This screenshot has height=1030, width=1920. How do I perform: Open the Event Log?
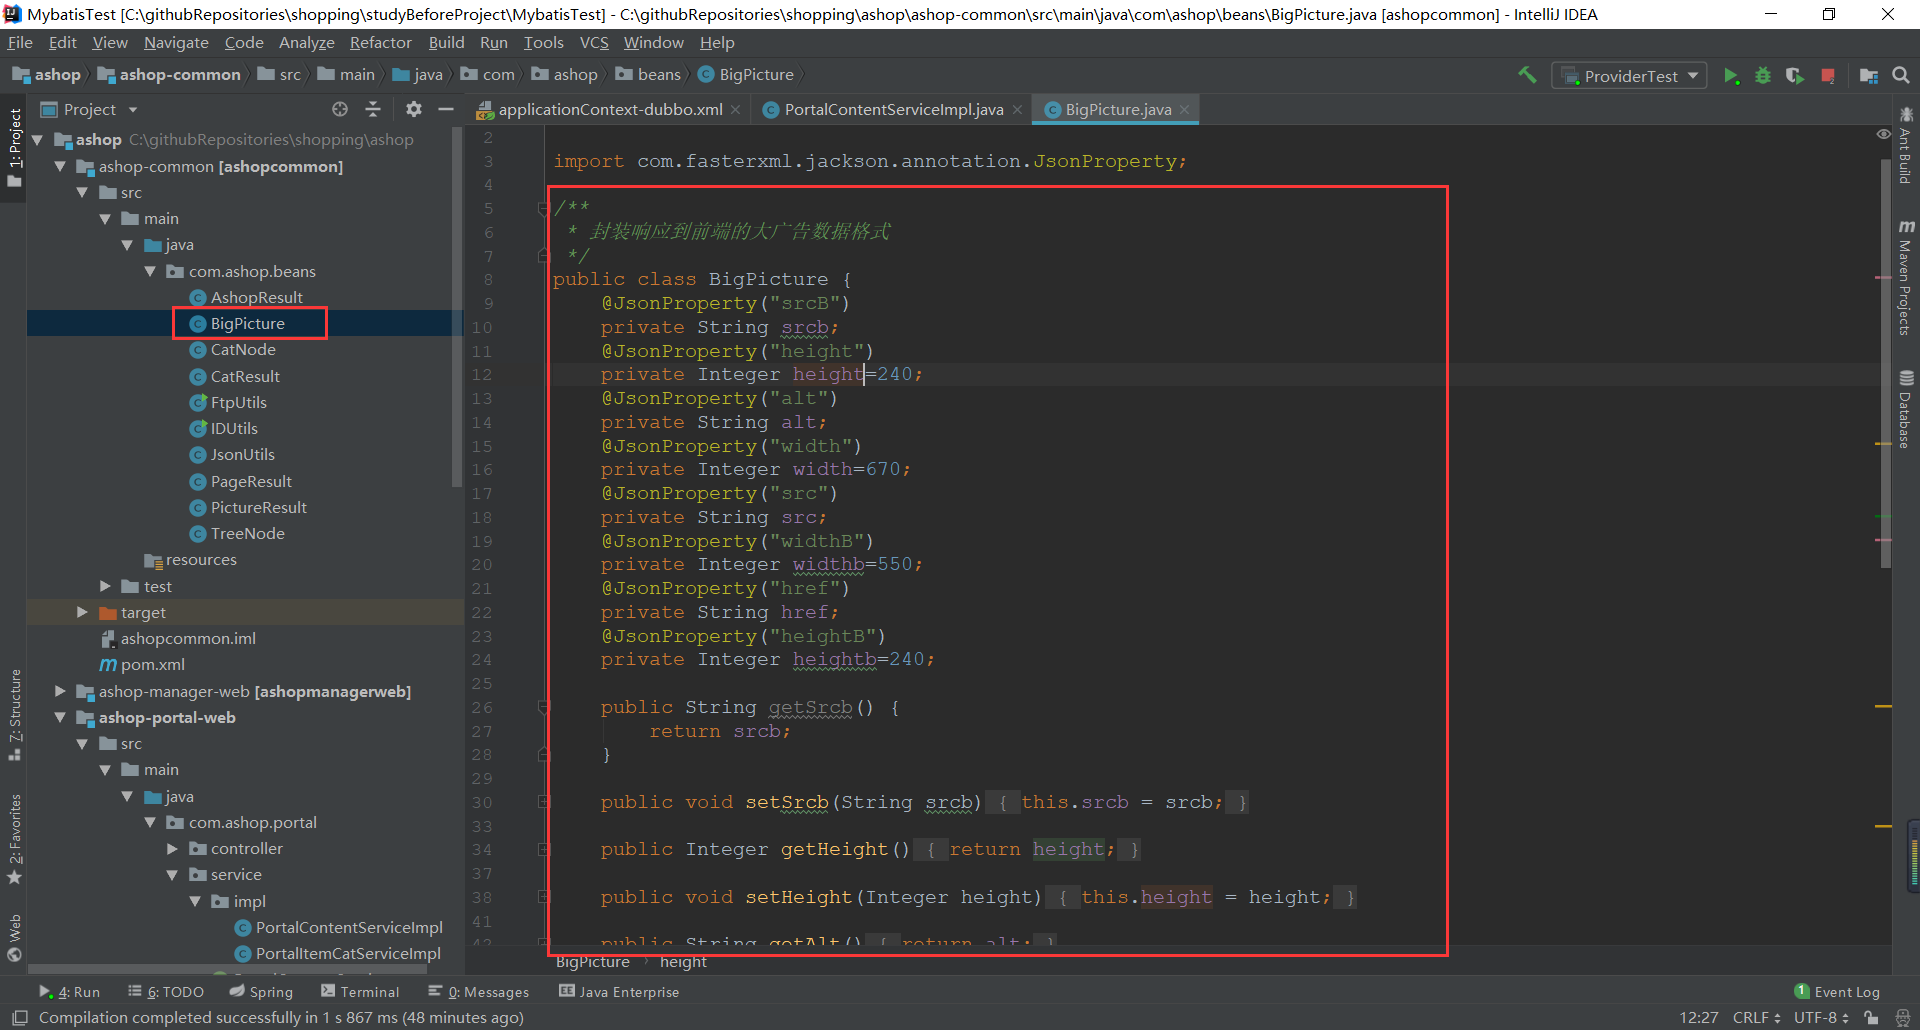pyautogui.click(x=1837, y=991)
